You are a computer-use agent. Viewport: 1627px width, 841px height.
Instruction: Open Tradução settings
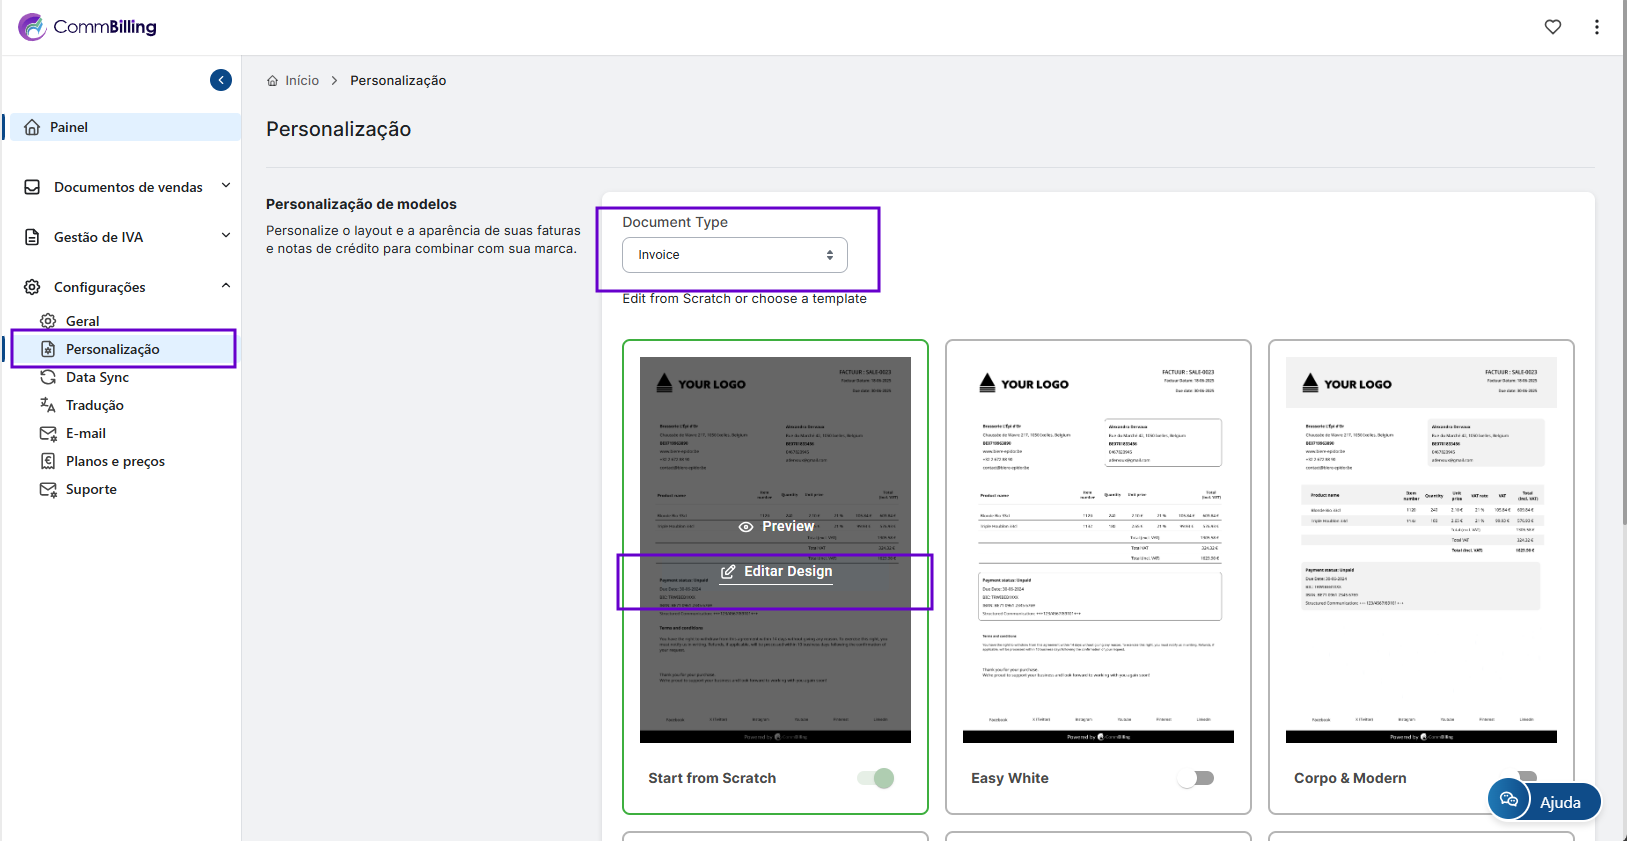pos(94,405)
